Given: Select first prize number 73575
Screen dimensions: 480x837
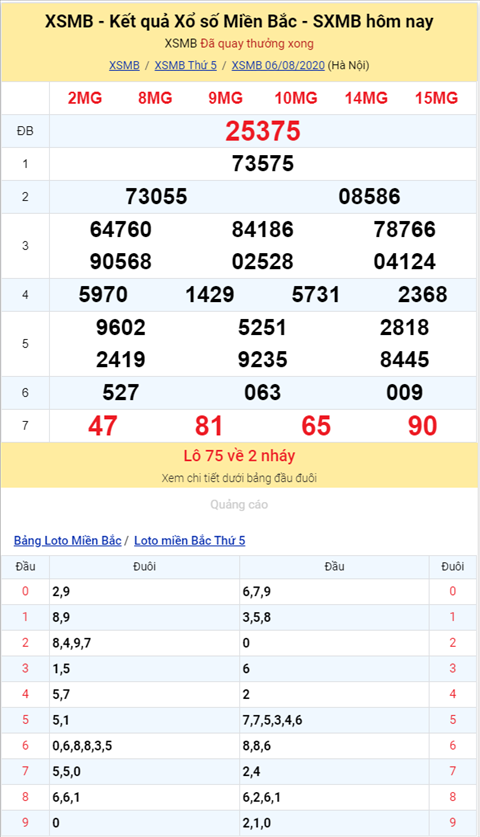Looking at the screenshot, I should point(263,164).
